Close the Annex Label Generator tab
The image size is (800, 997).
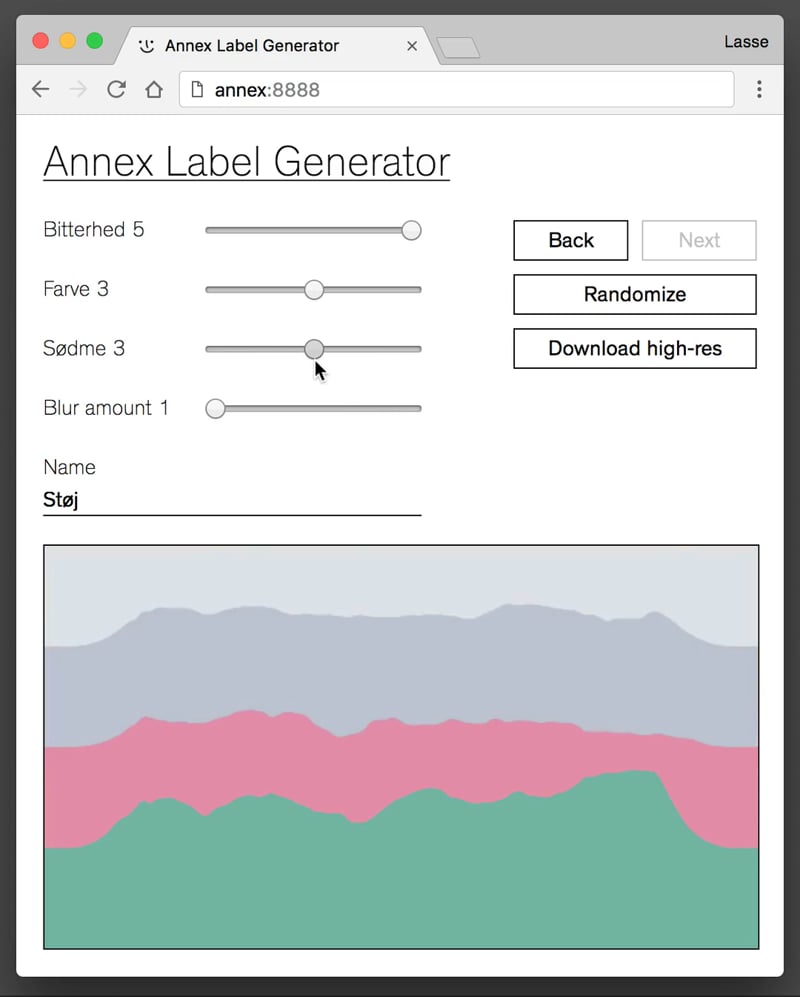point(412,46)
